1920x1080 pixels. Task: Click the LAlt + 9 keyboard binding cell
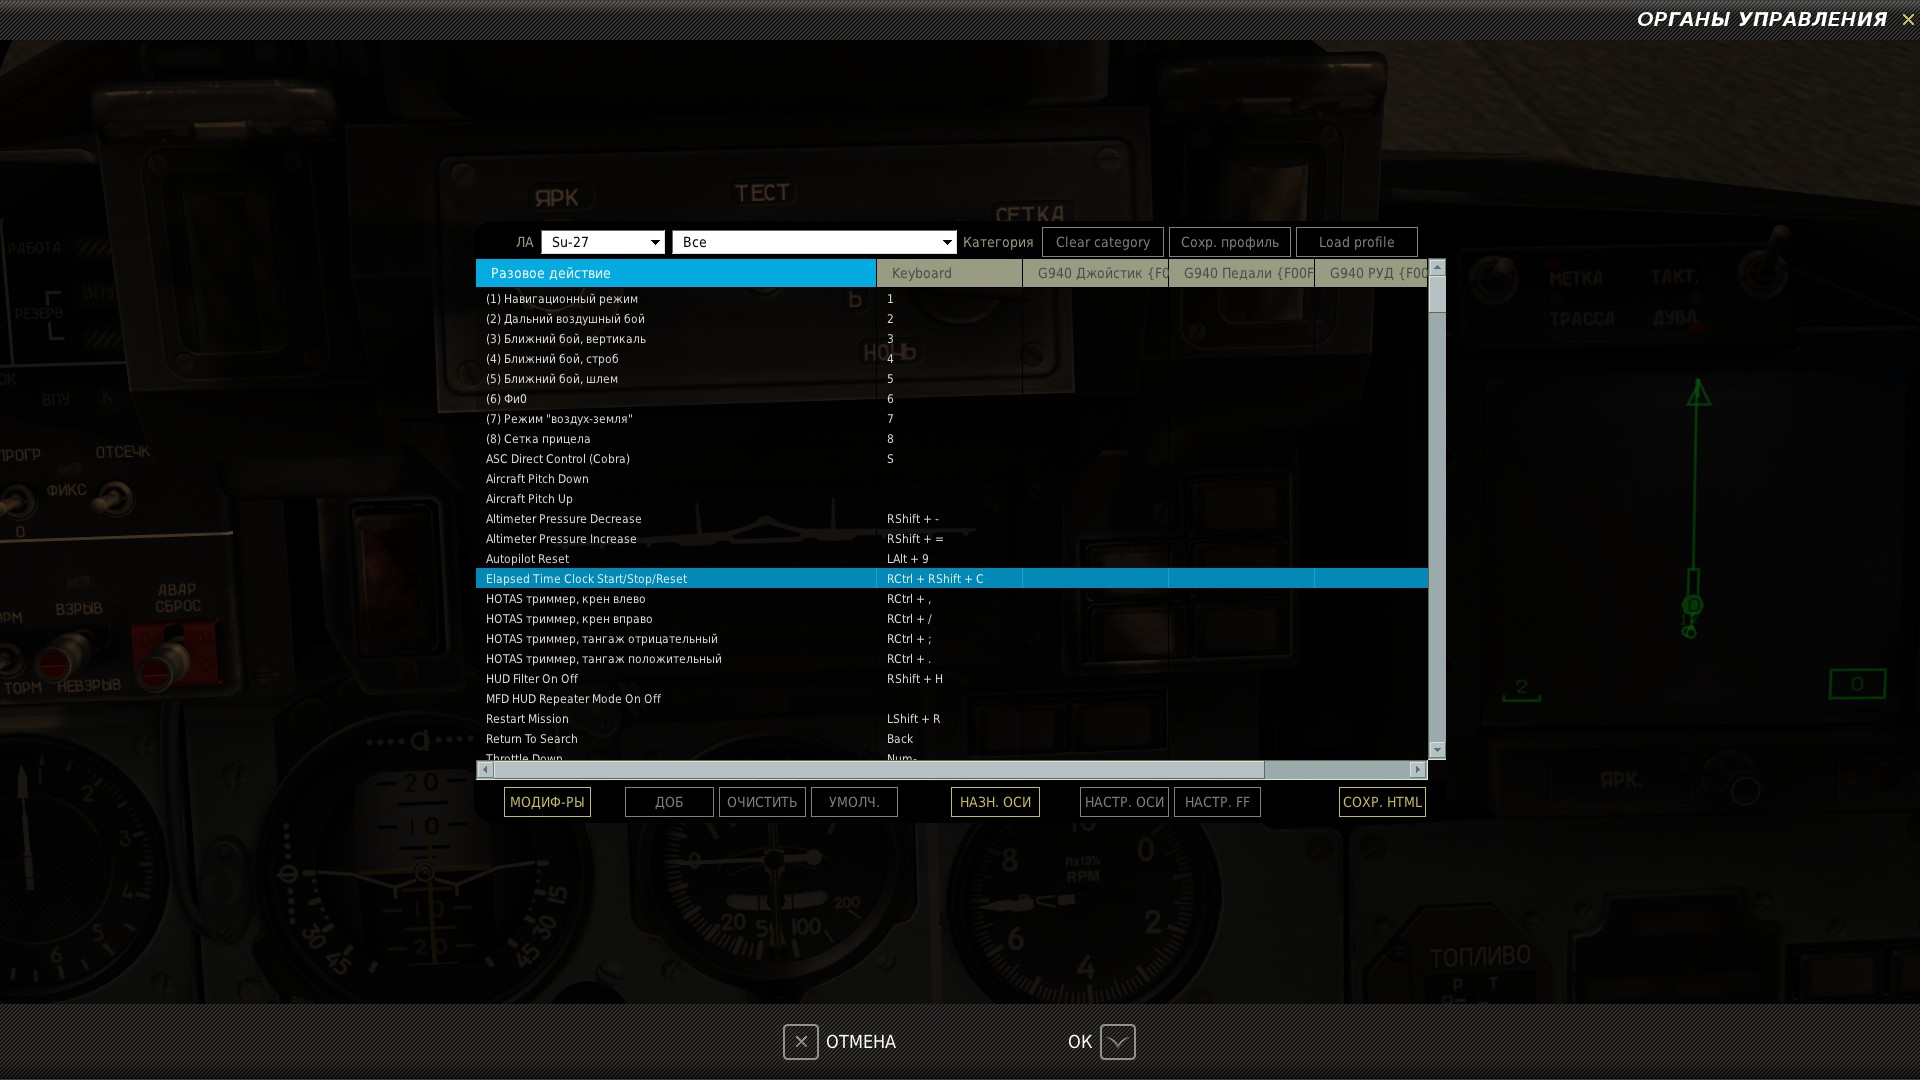[949, 559]
